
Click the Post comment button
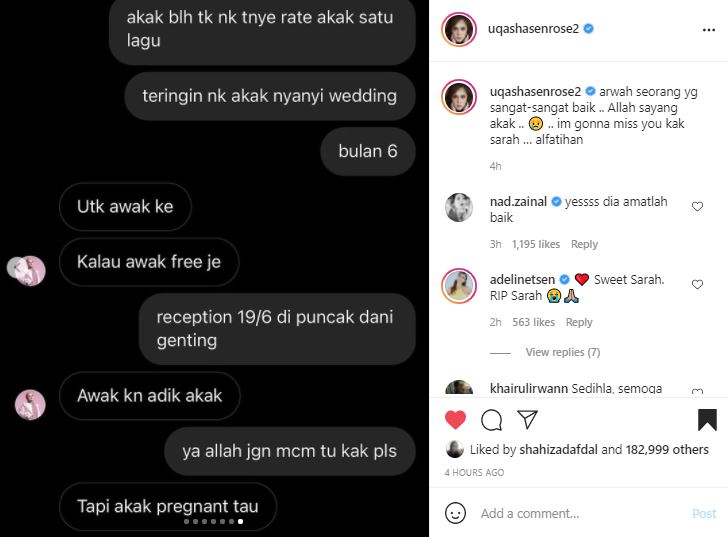pos(704,513)
